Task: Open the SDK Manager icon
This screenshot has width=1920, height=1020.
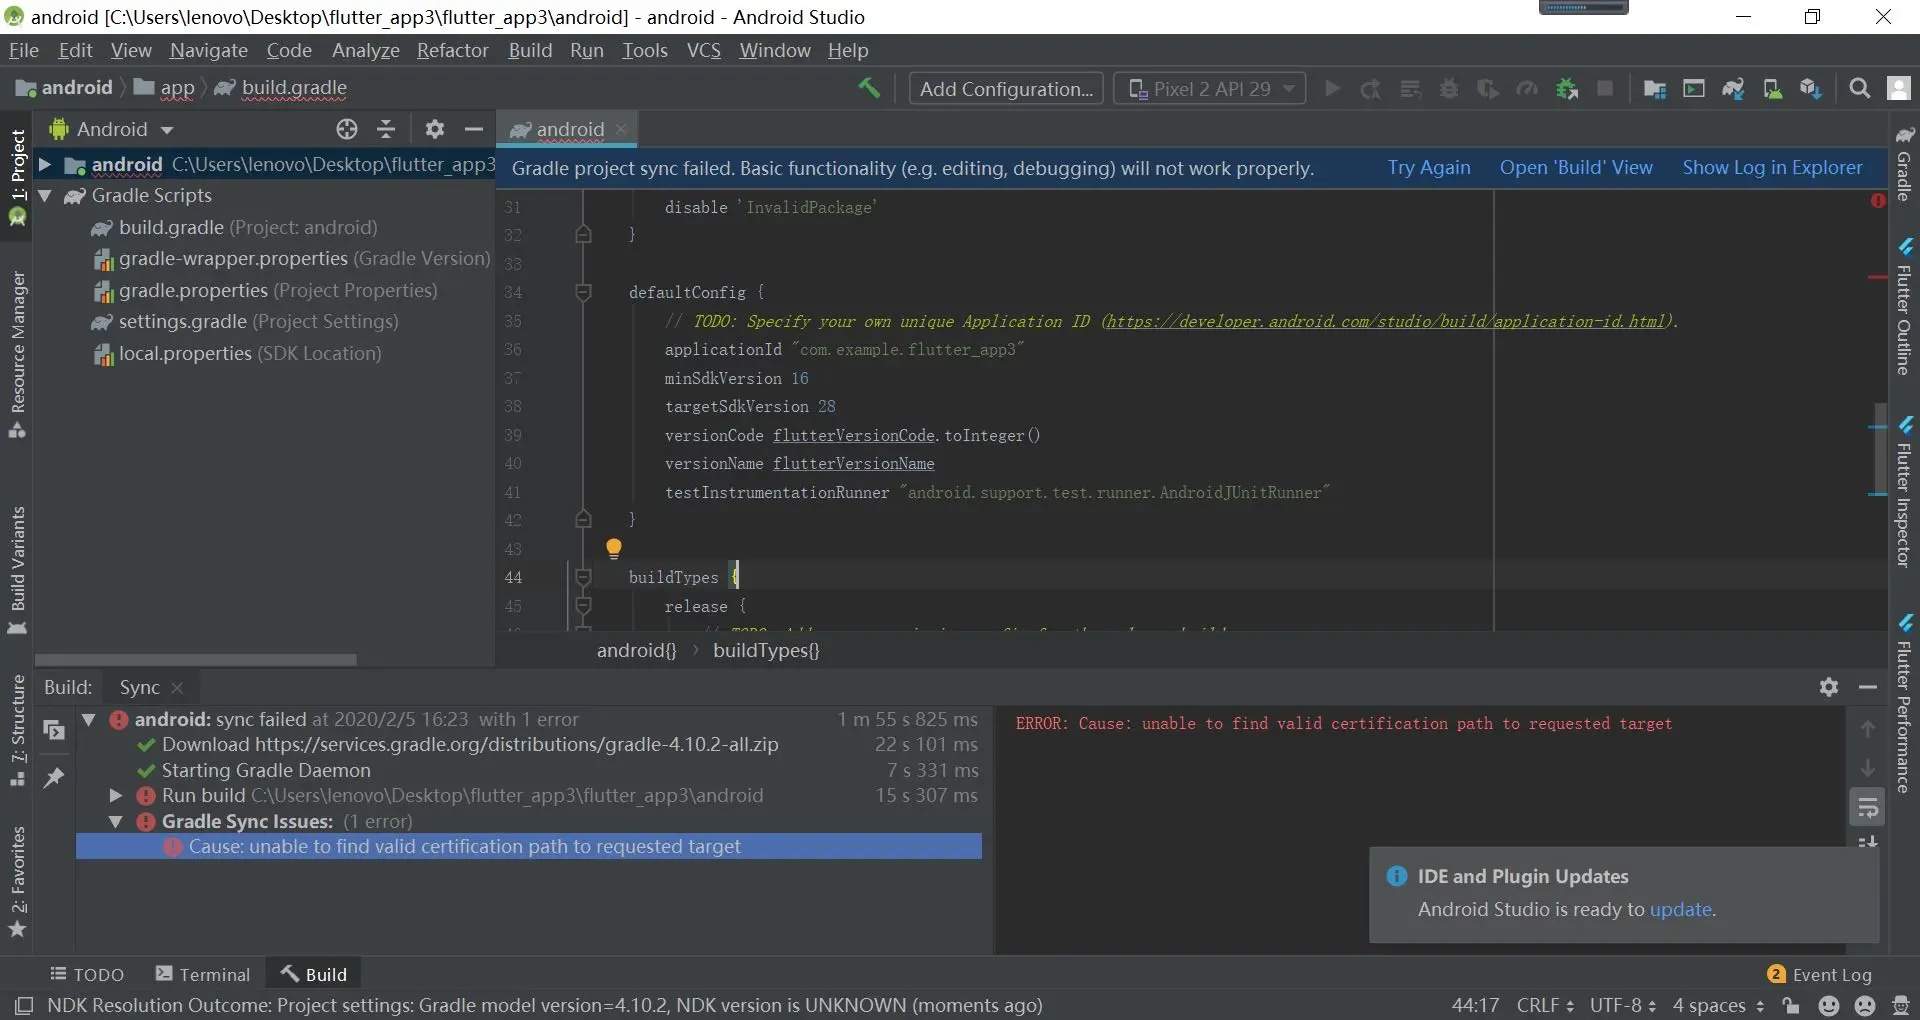Action: coord(1811,89)
